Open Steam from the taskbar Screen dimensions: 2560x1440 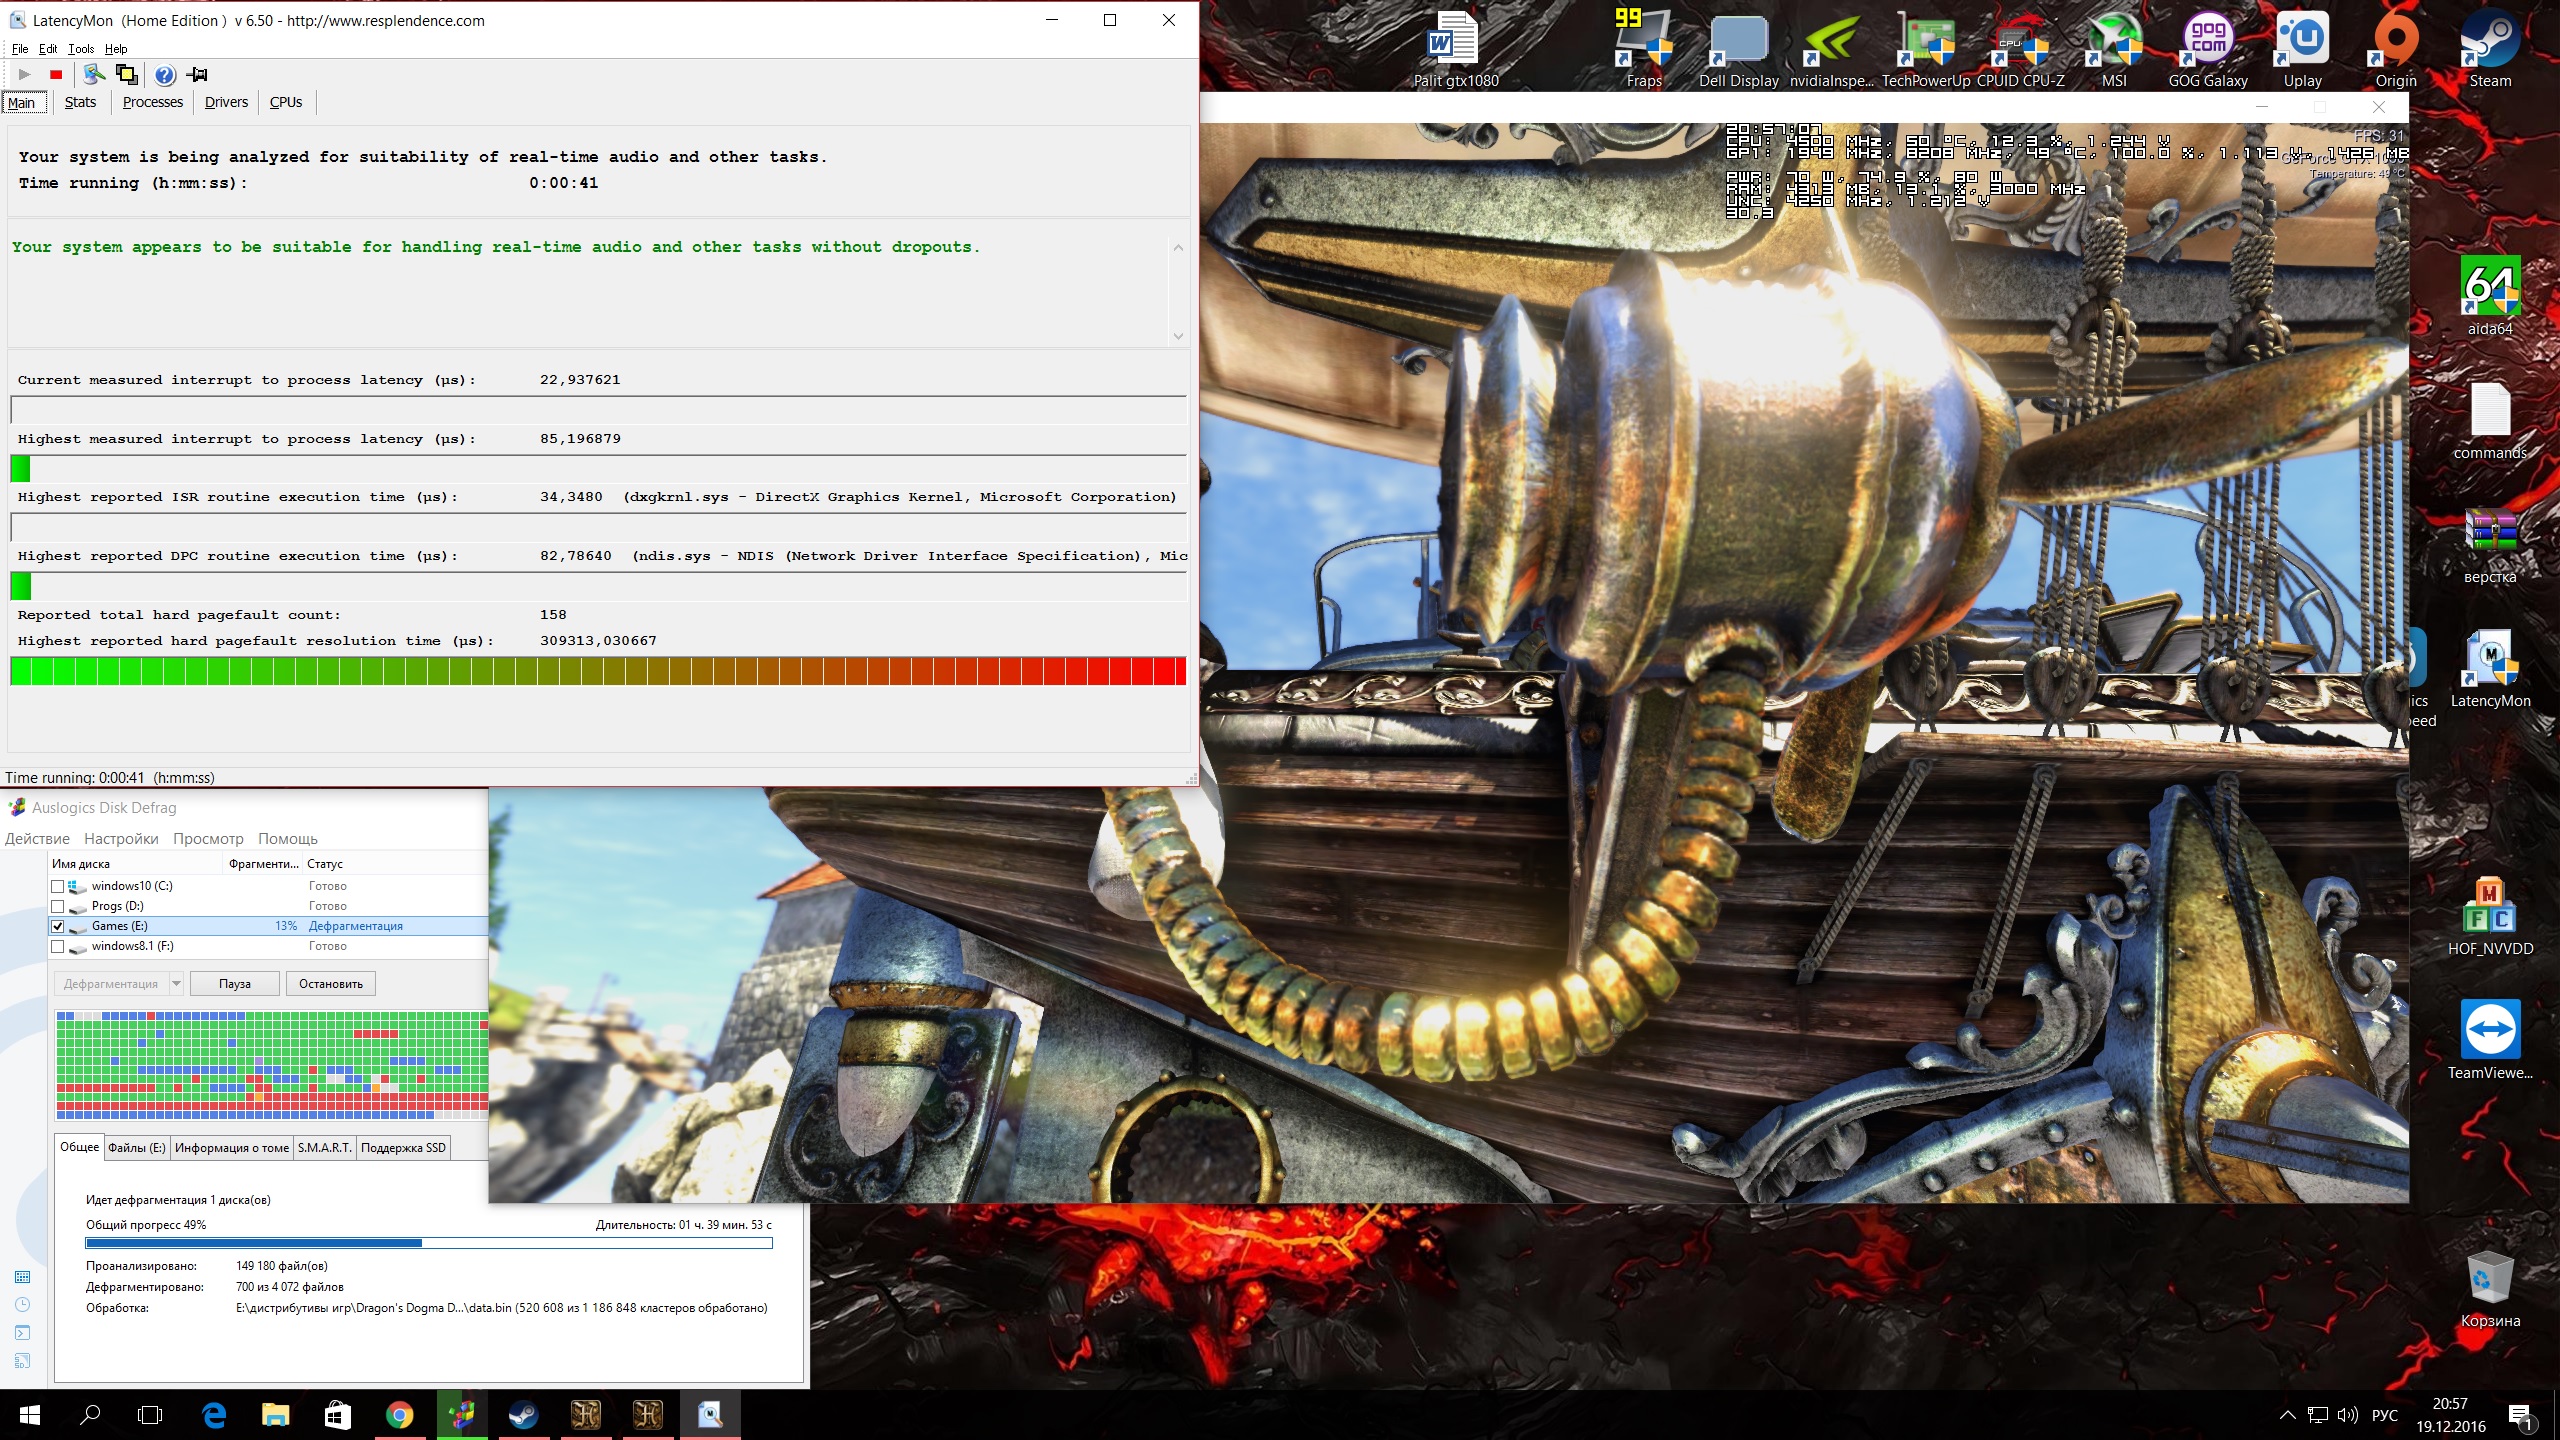tap(524, 1414)
